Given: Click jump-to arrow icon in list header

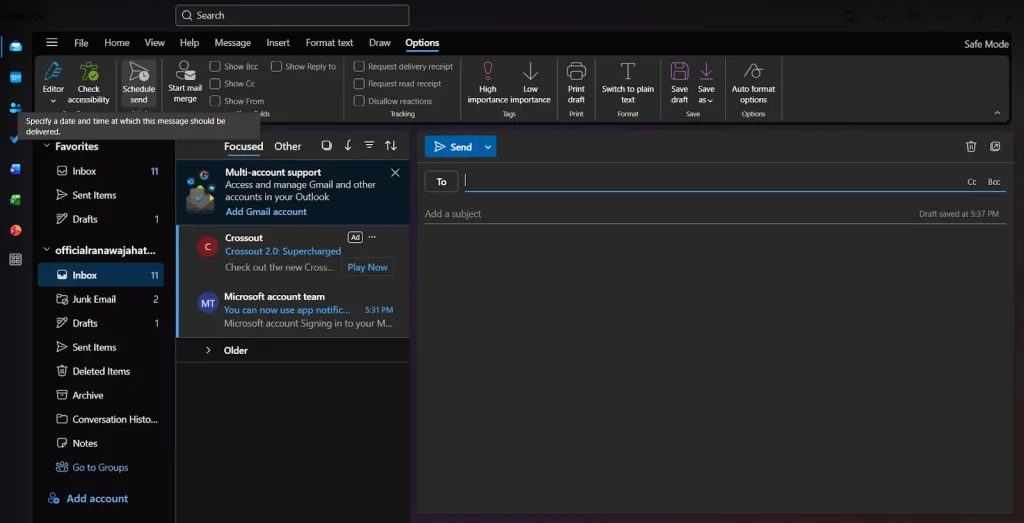Looking at the screenshot, I should [348, 146].
